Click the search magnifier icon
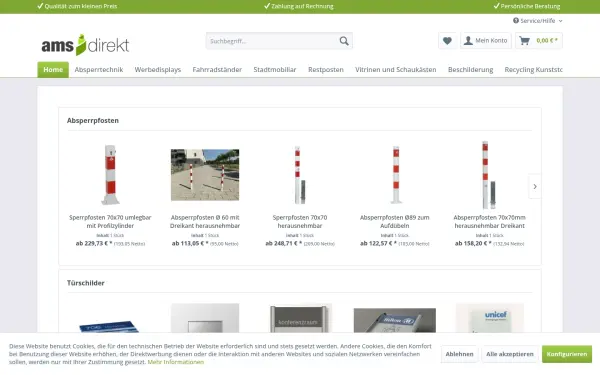Viewport: 600px width, 375px height. (344, 41)
